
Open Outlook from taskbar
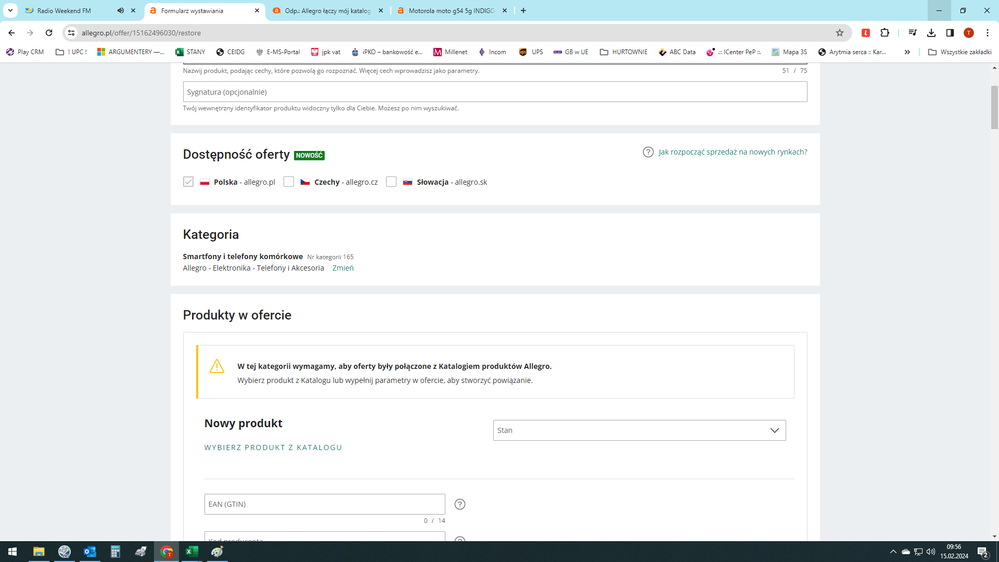90,551
